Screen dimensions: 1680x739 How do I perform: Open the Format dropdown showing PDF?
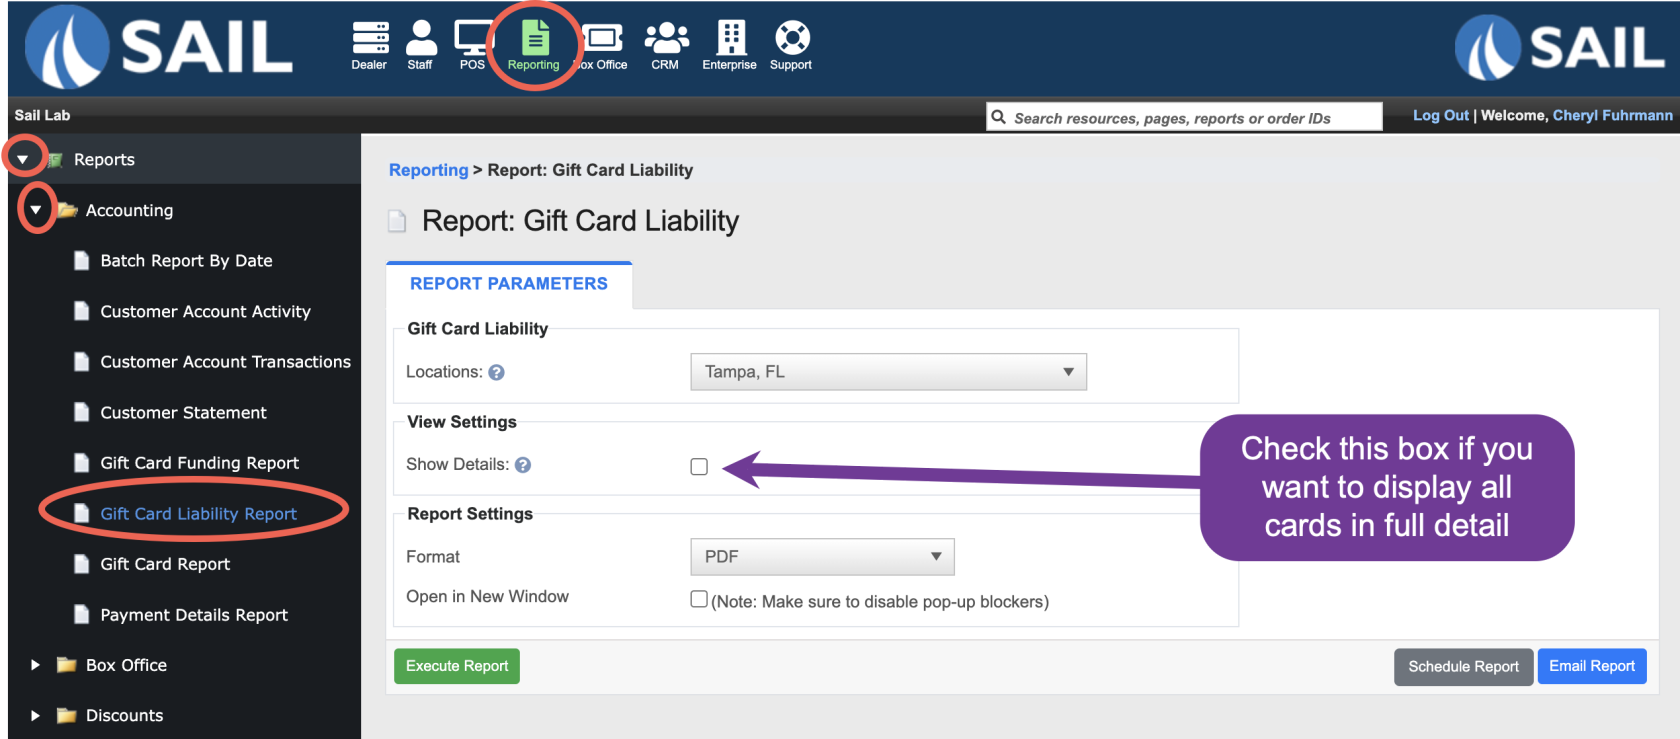pyautogui.click(x=822, y=557)
